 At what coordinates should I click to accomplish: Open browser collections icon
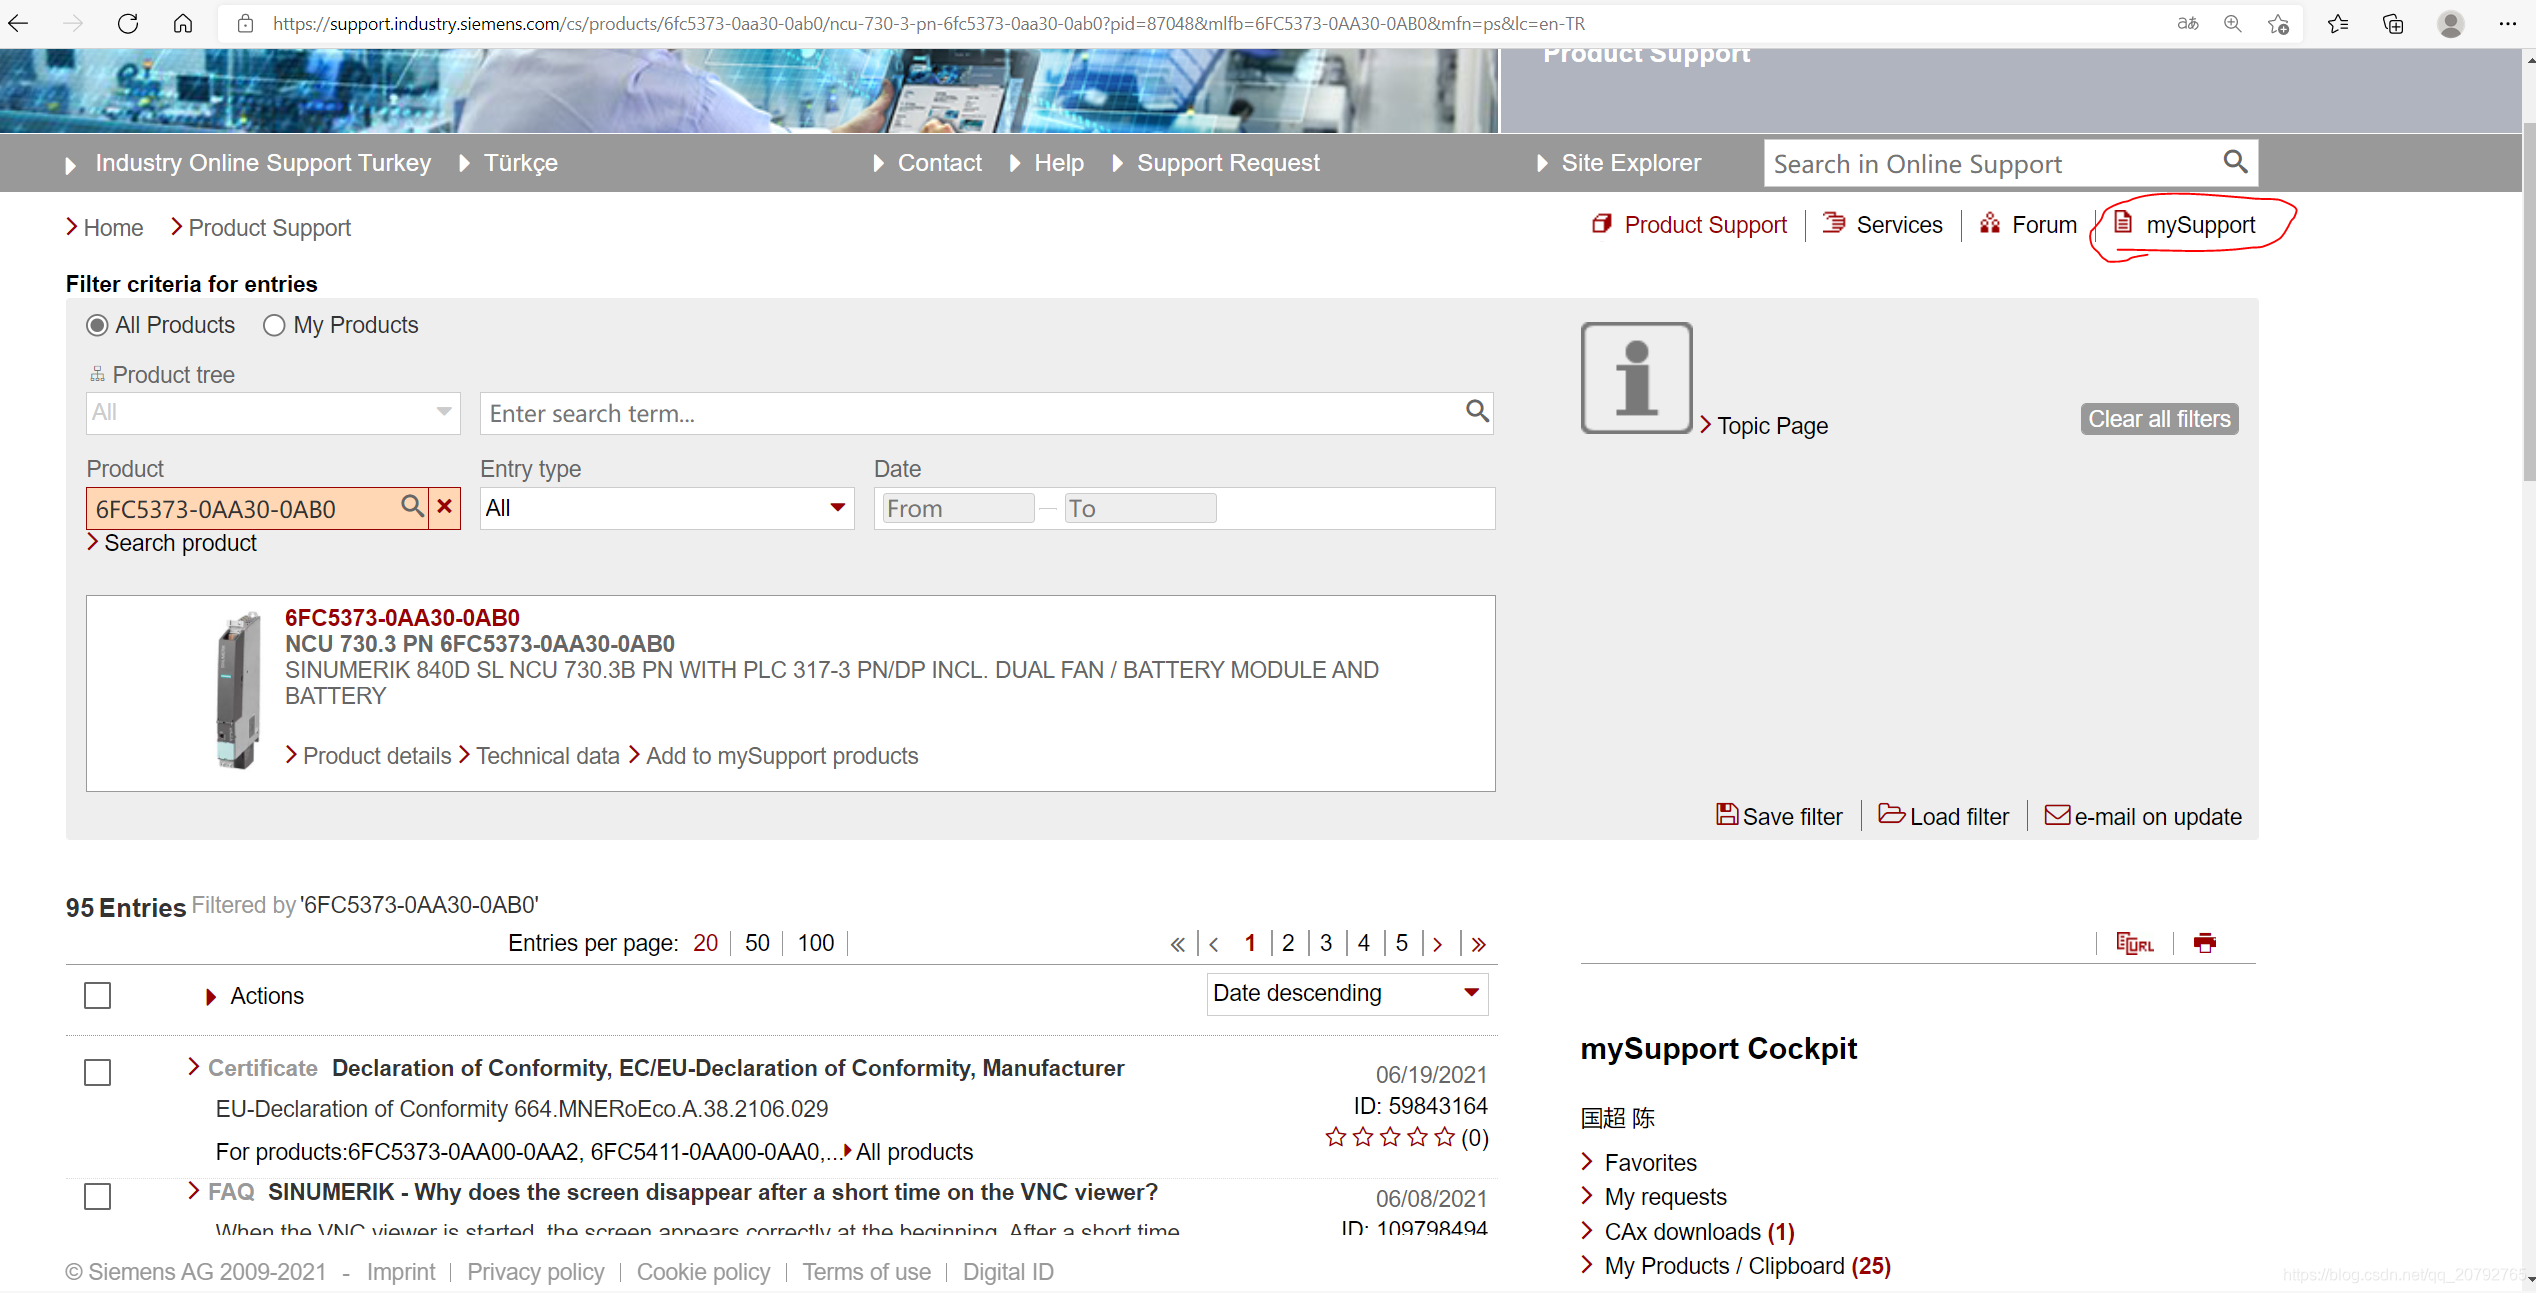click(x=2393, y=24)
